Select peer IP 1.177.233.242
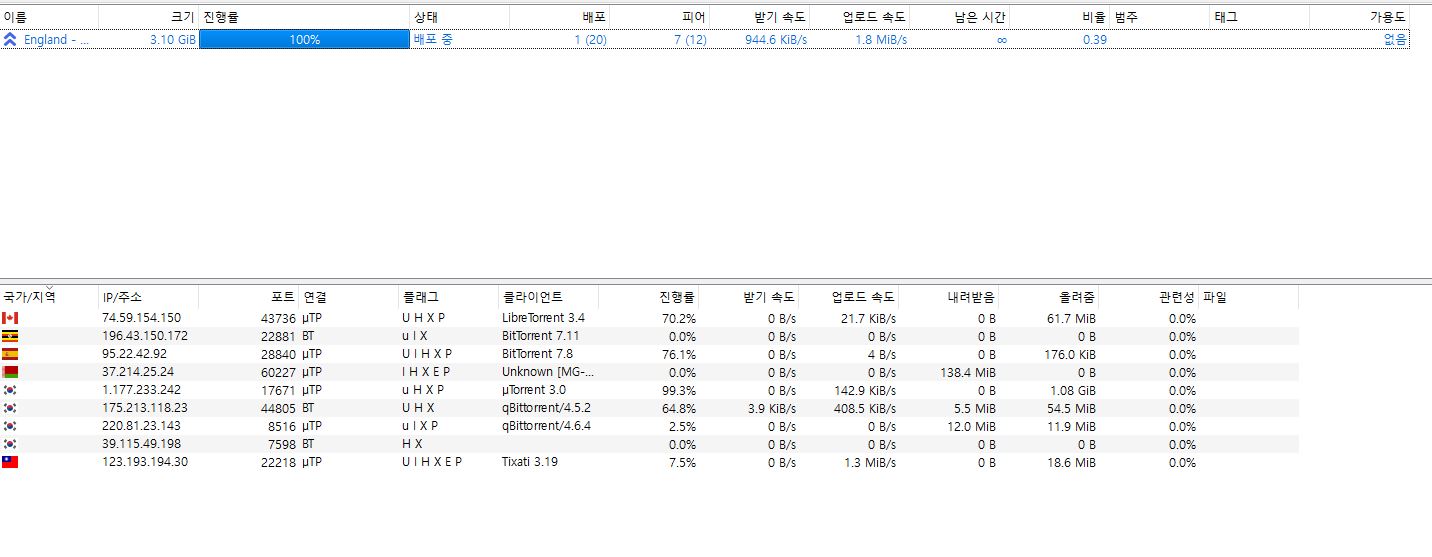This screenshot has width=1432, height=557. click(x=142, y=390)
